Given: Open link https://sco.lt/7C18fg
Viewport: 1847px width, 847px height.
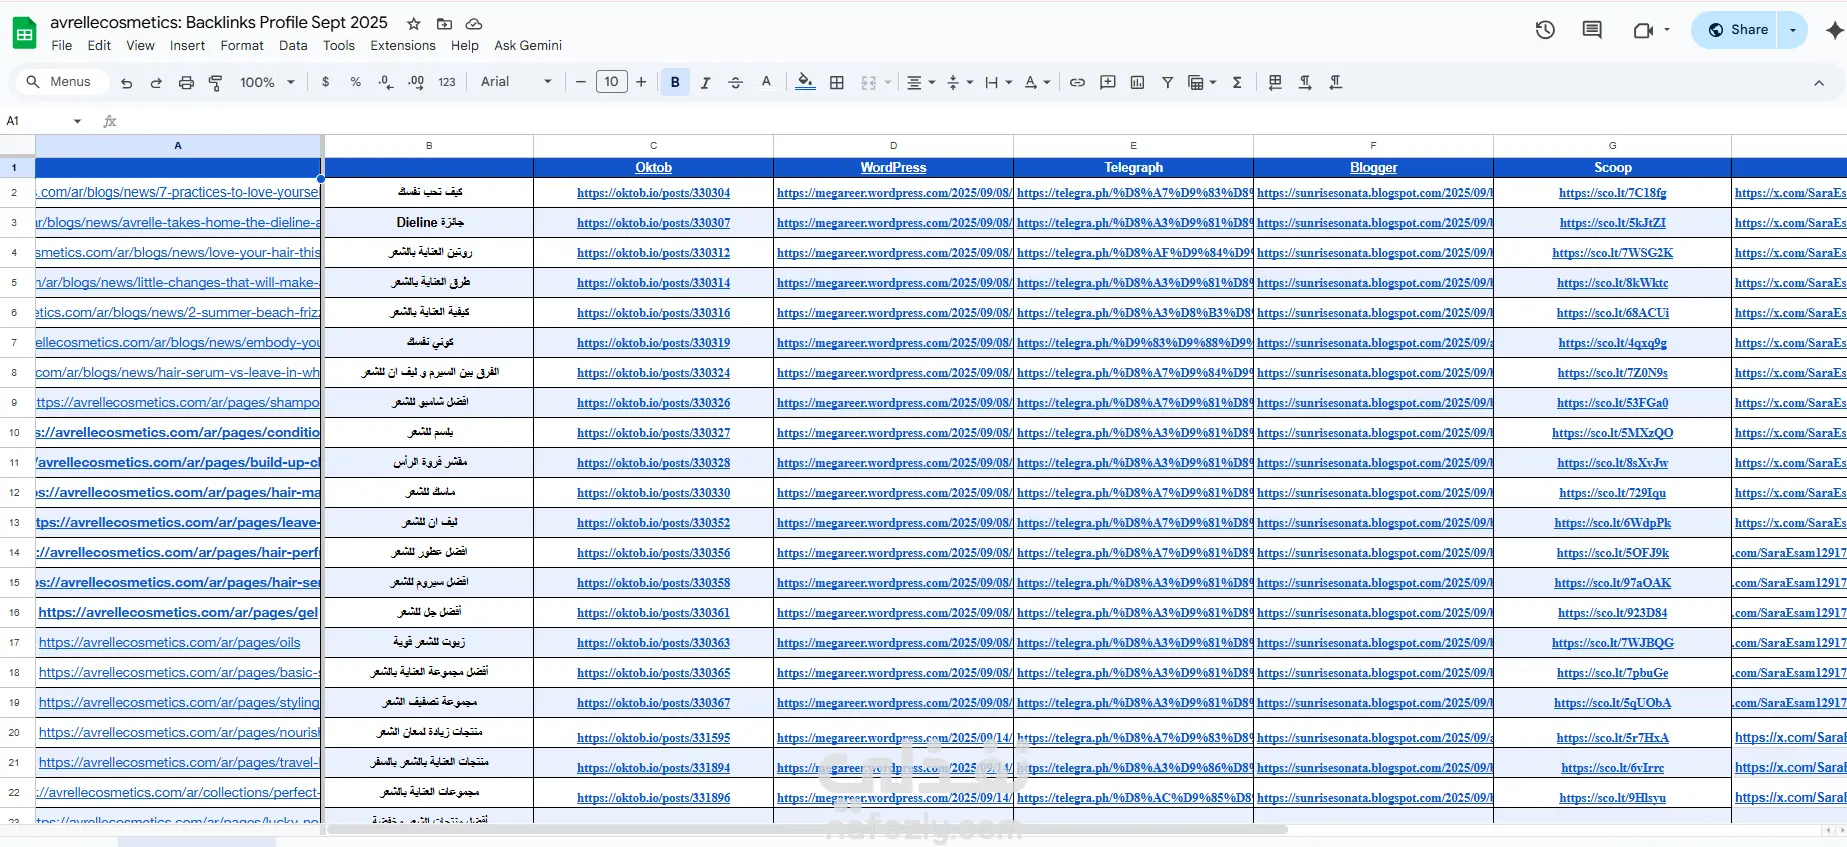Looking at the screenshot, I should pos(1612,193).
